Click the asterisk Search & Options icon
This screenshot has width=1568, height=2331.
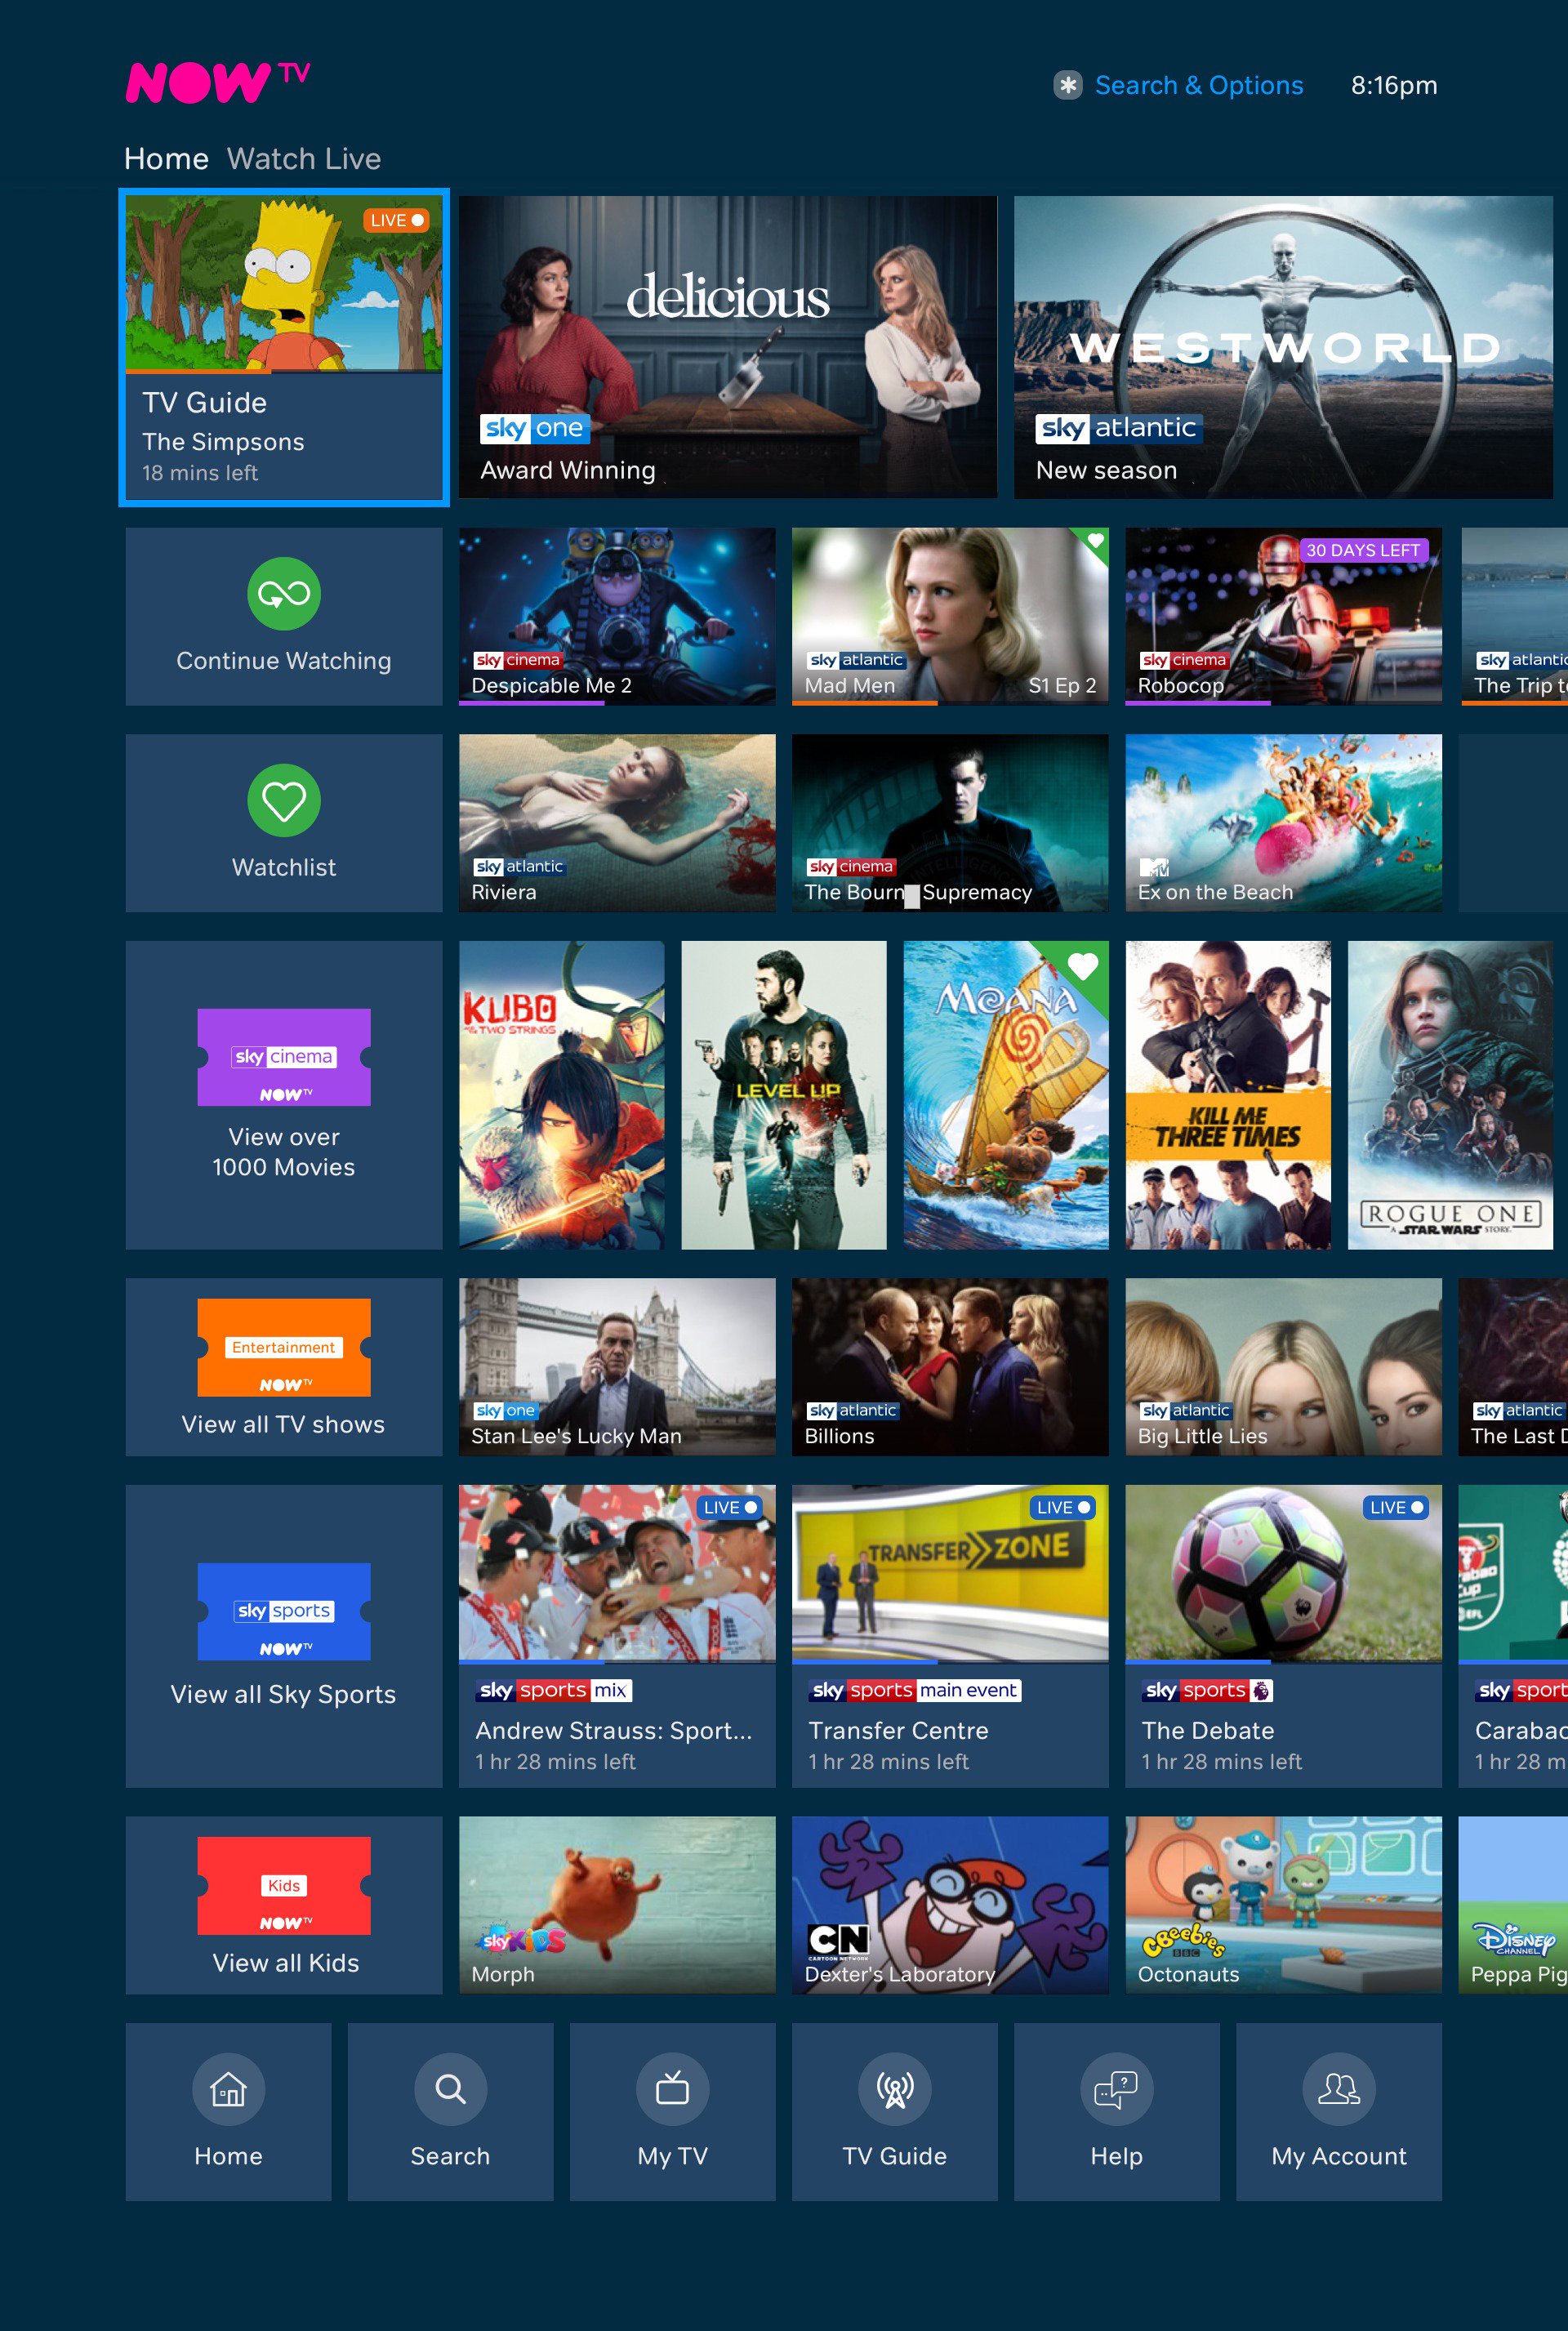1067,85
